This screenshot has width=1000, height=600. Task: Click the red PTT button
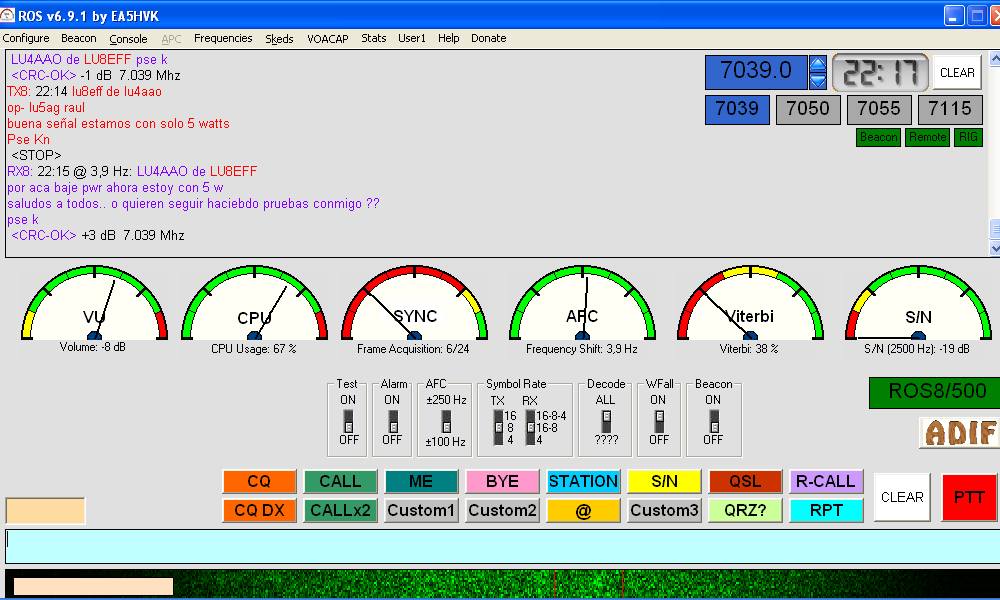tap(969, 497)
